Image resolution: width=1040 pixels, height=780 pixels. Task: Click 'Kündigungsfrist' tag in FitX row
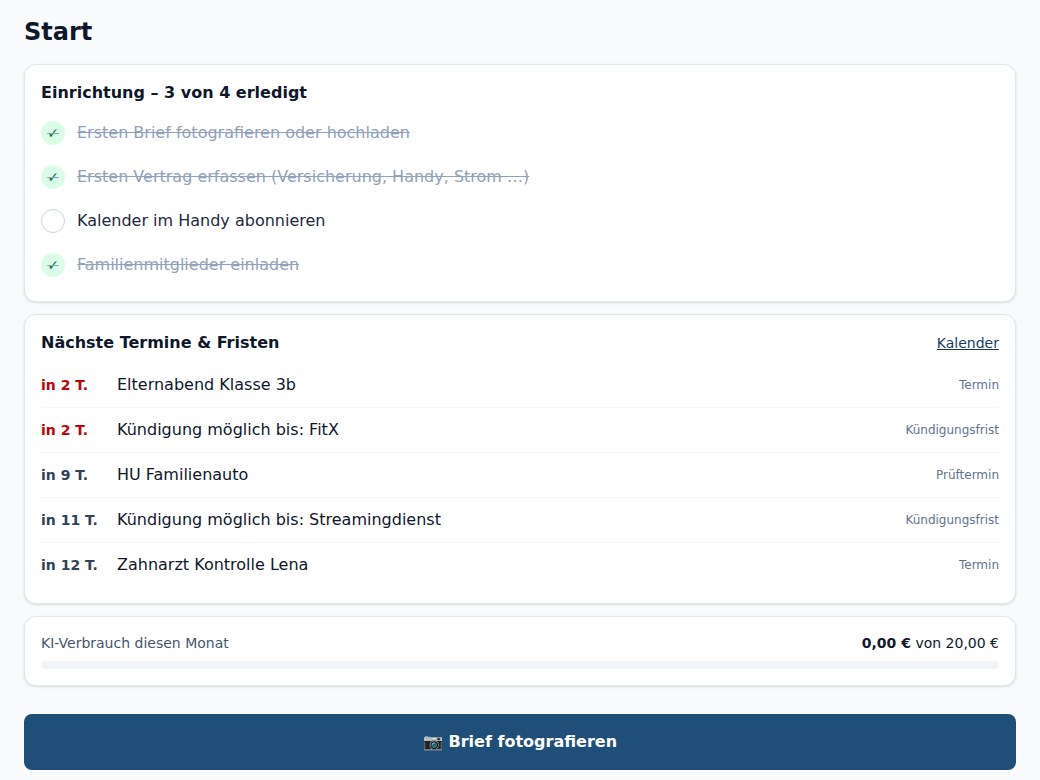(952, 430)
